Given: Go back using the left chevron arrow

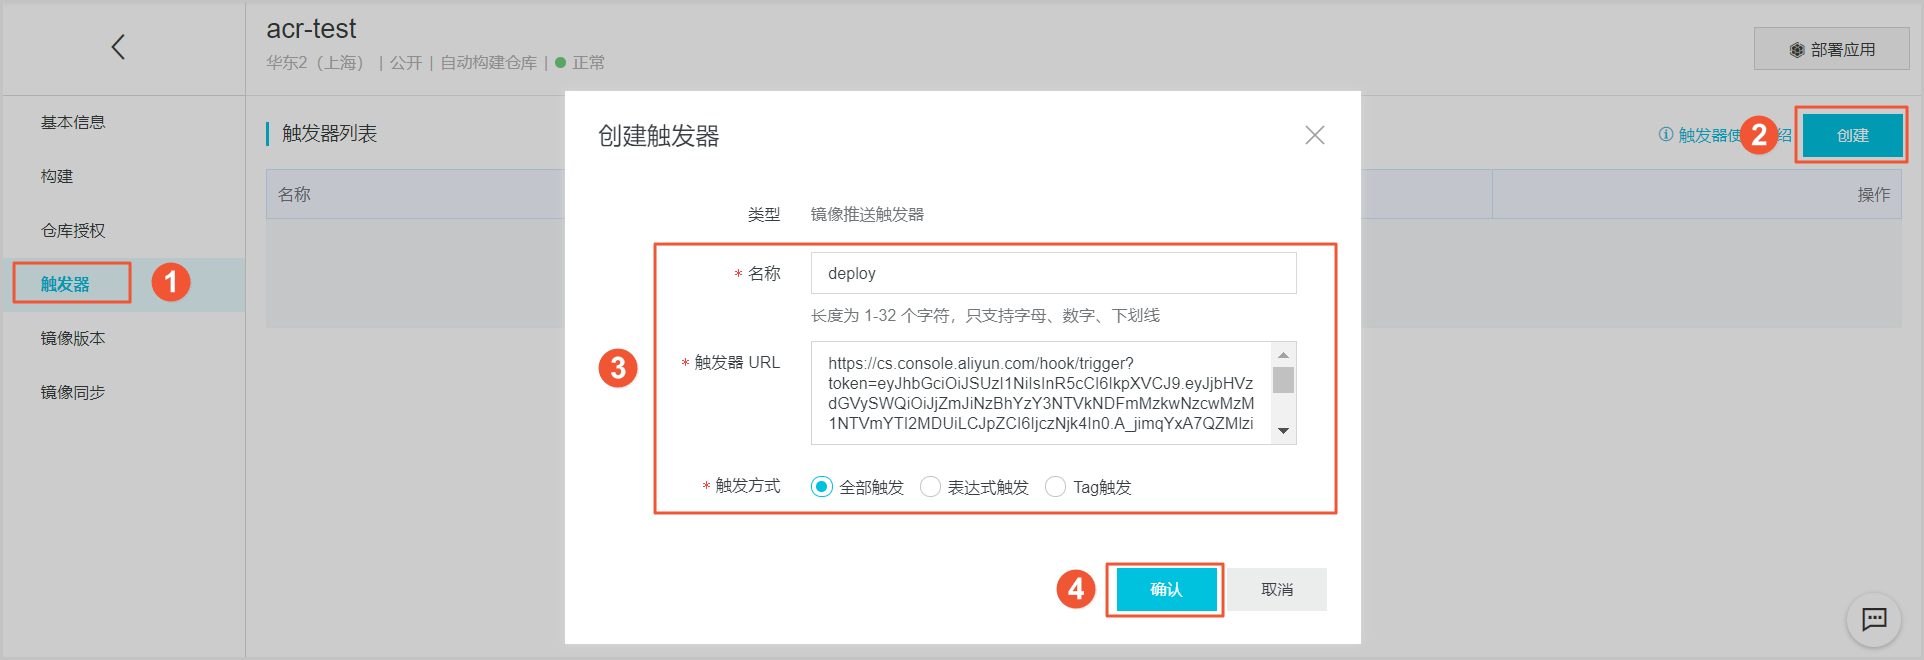Looking at the screenshot, I should pyautogui.click(x=118, y=47).
